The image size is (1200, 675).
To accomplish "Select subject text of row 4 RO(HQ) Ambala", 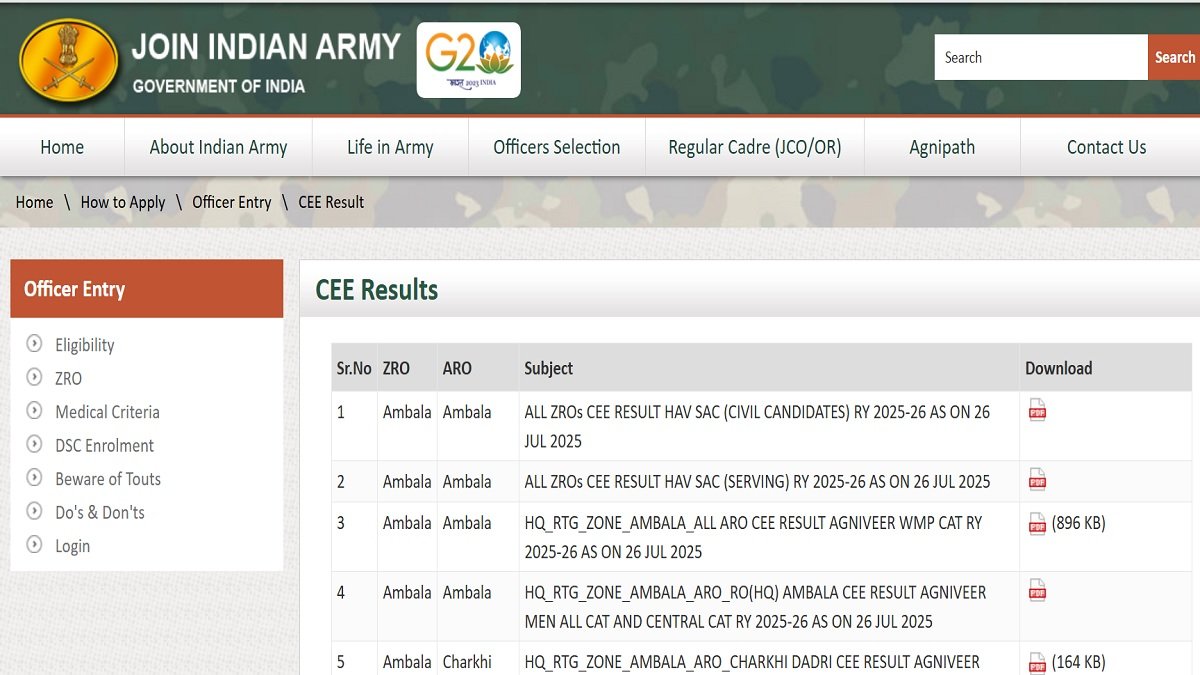I will coord(755,607).
